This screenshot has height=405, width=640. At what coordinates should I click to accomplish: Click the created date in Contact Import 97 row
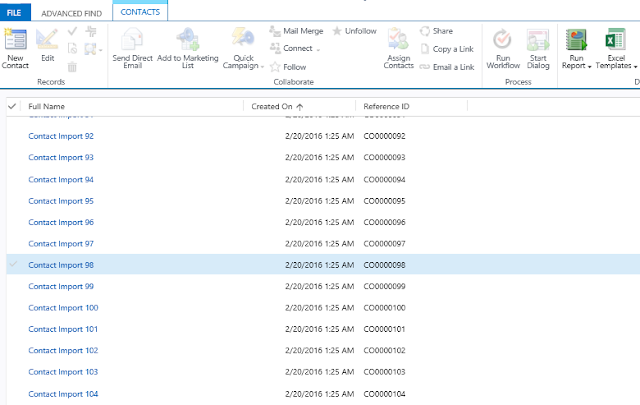320,244
